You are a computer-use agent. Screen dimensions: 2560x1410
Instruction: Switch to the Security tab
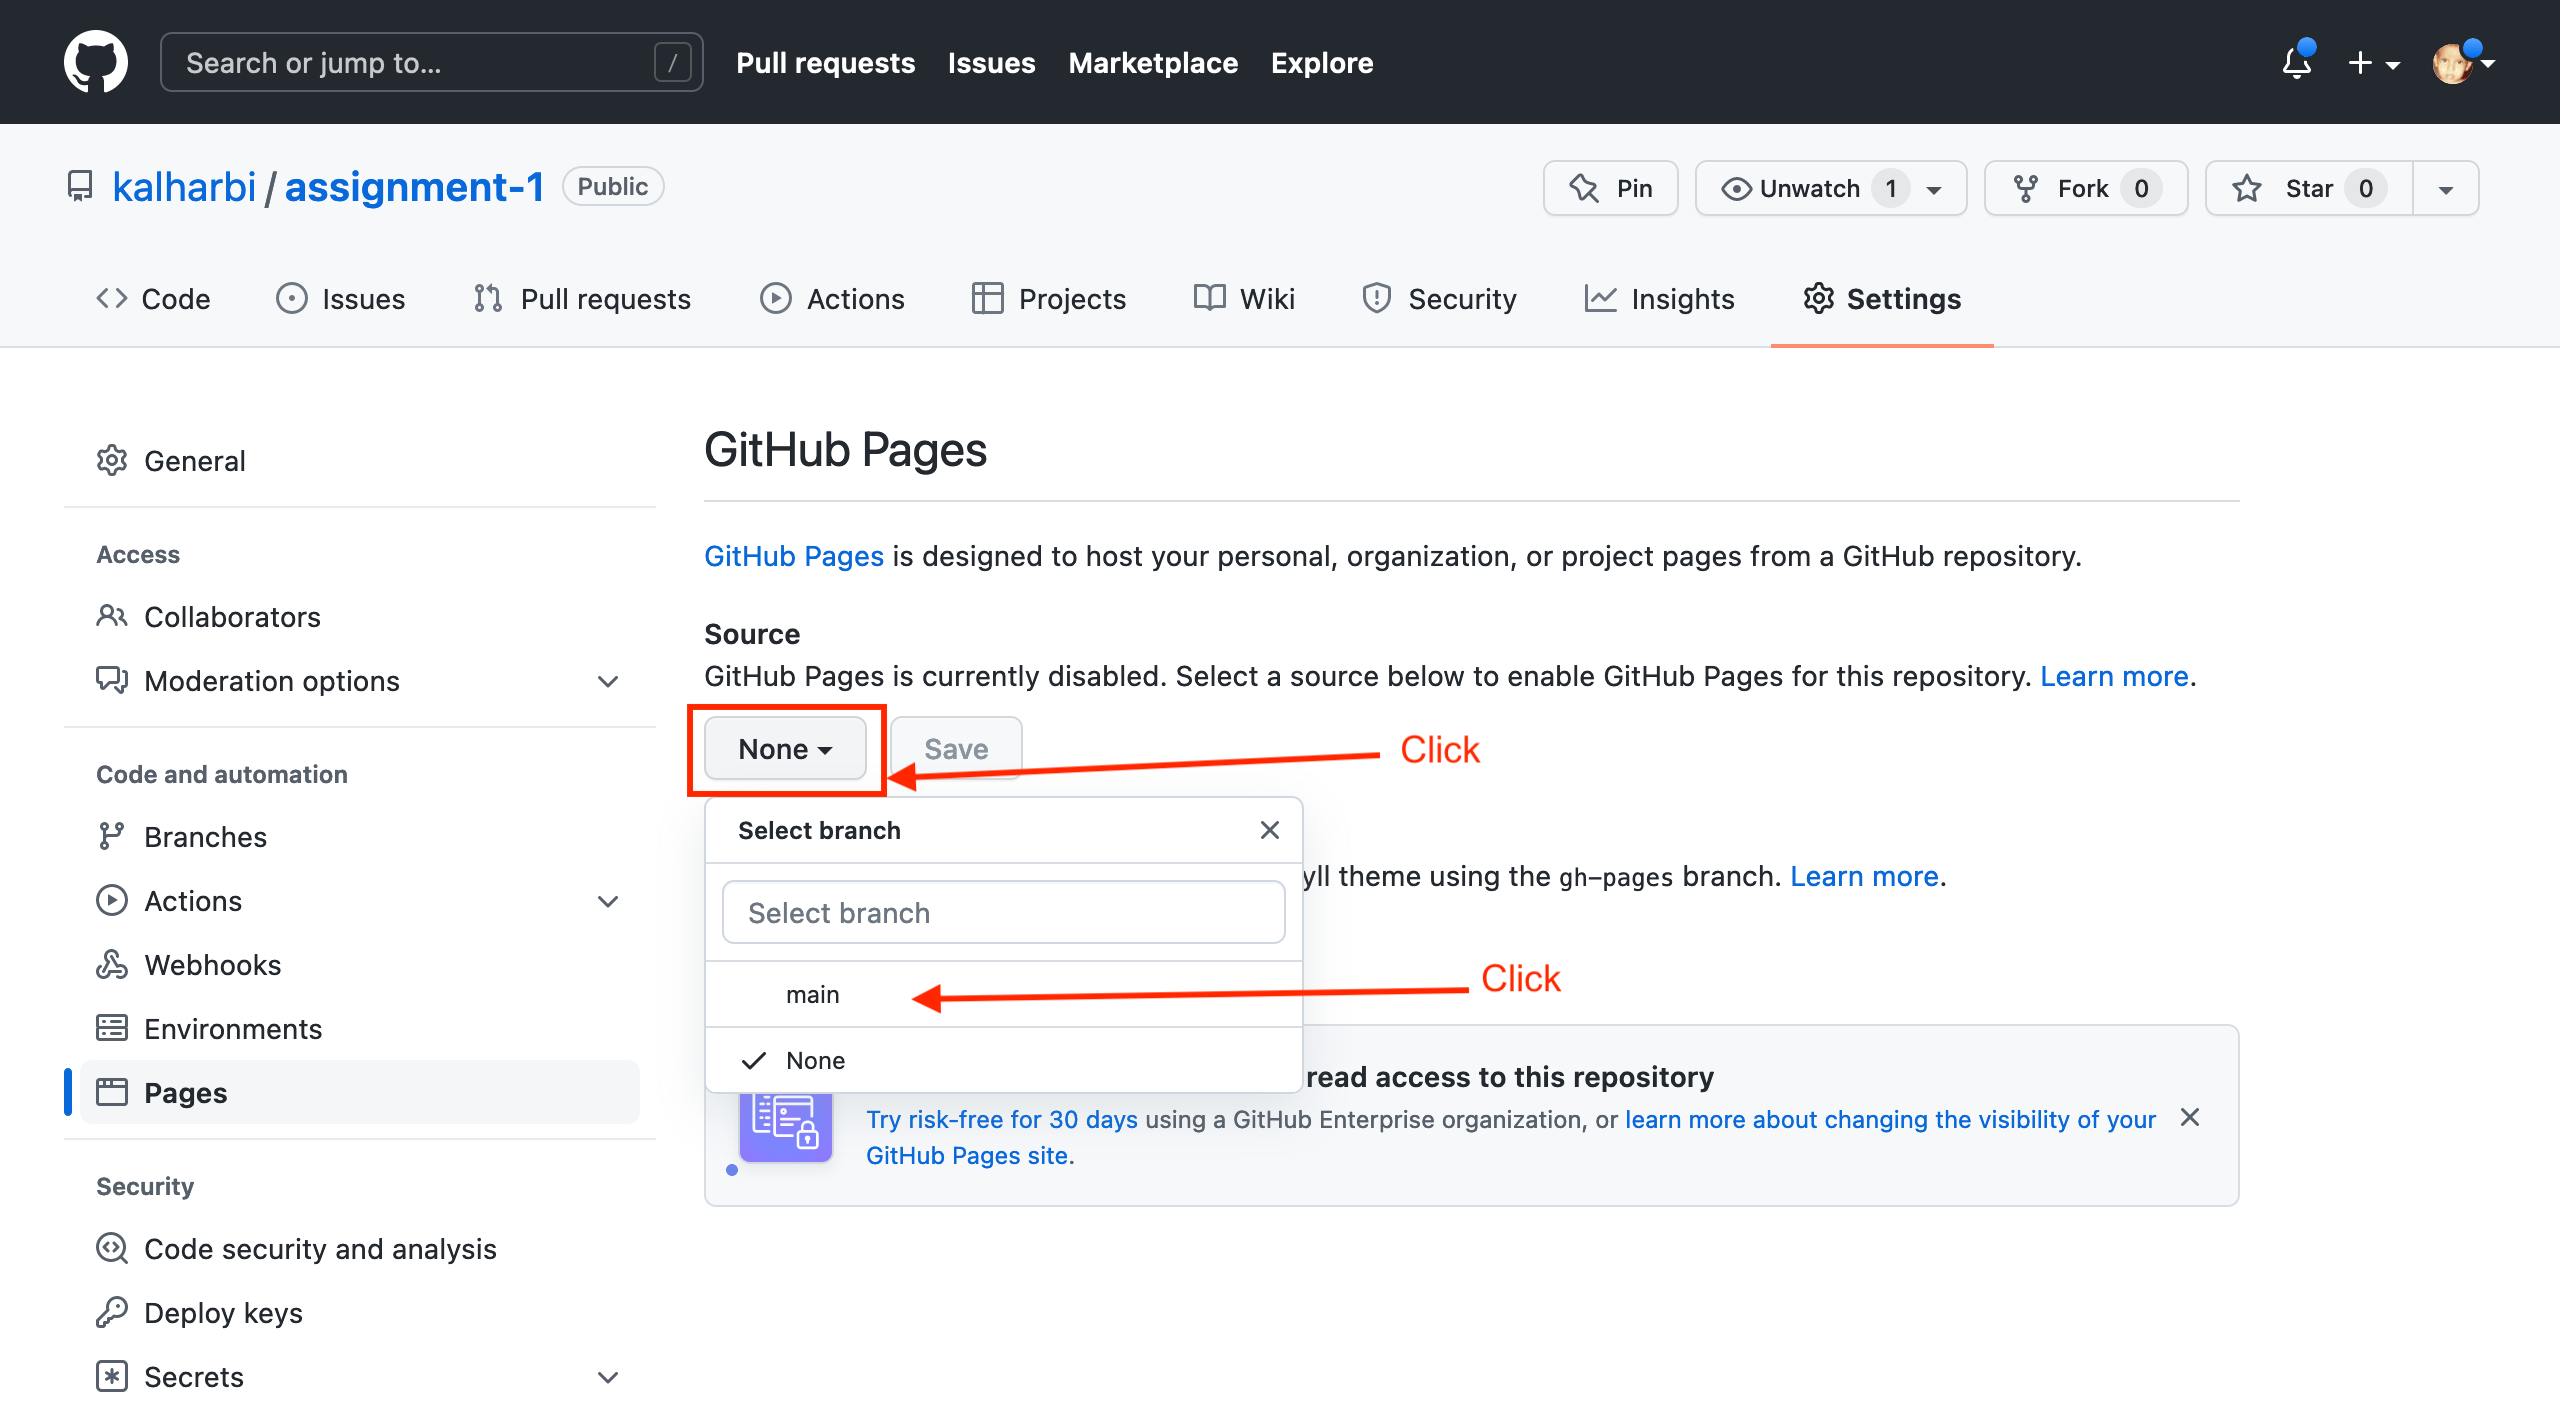pyautogui.click(x=1439, y=298)
